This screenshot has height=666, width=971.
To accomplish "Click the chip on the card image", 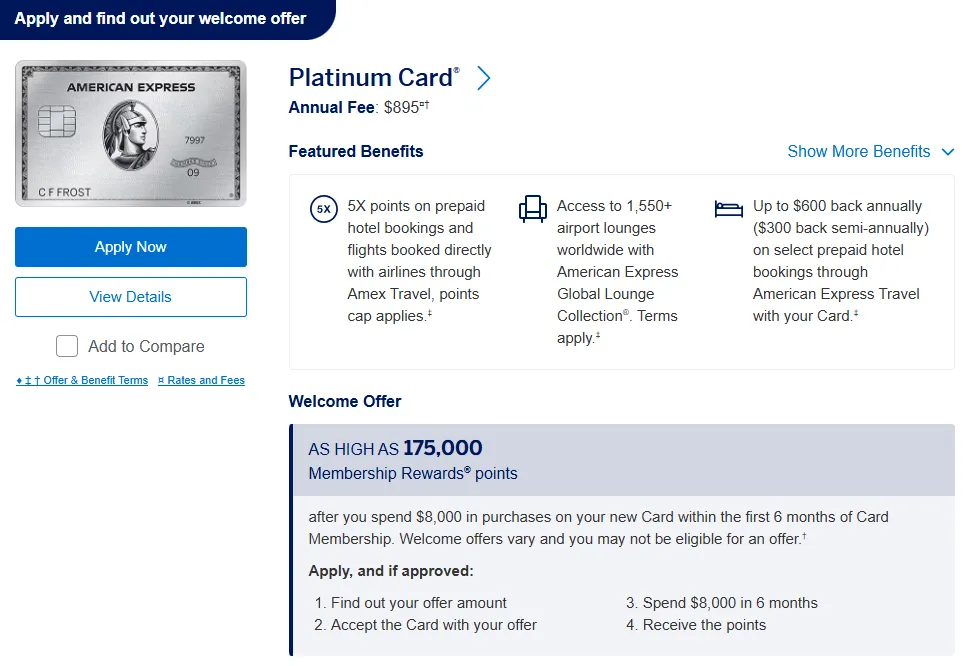I will (x=52, y=123).
